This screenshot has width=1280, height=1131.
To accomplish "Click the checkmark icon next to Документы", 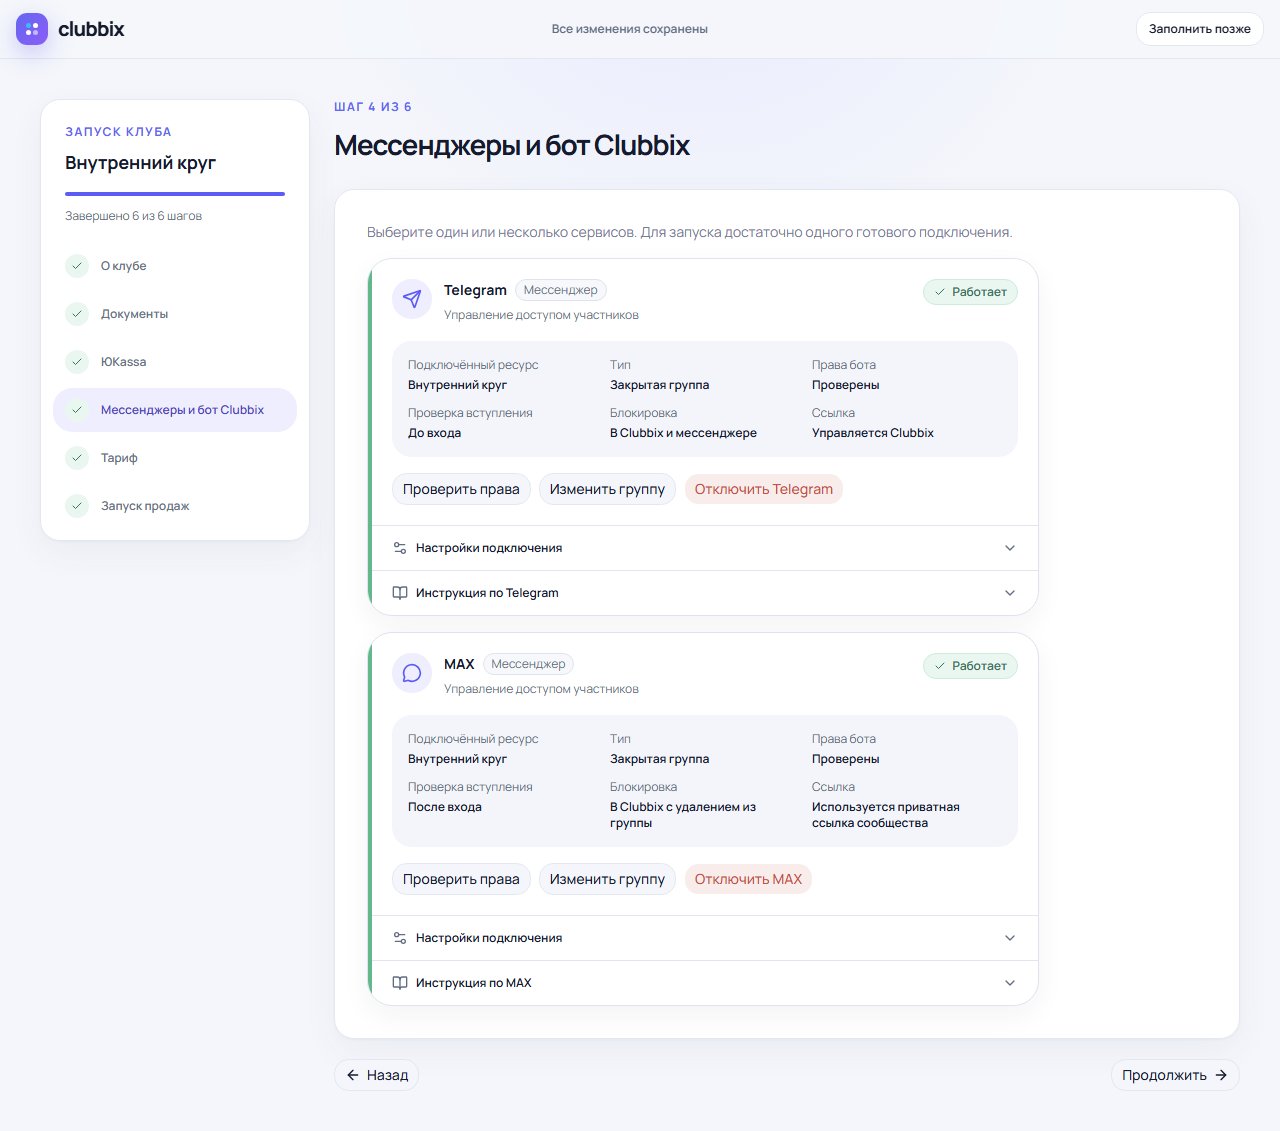I will click(x=77, y=314).
